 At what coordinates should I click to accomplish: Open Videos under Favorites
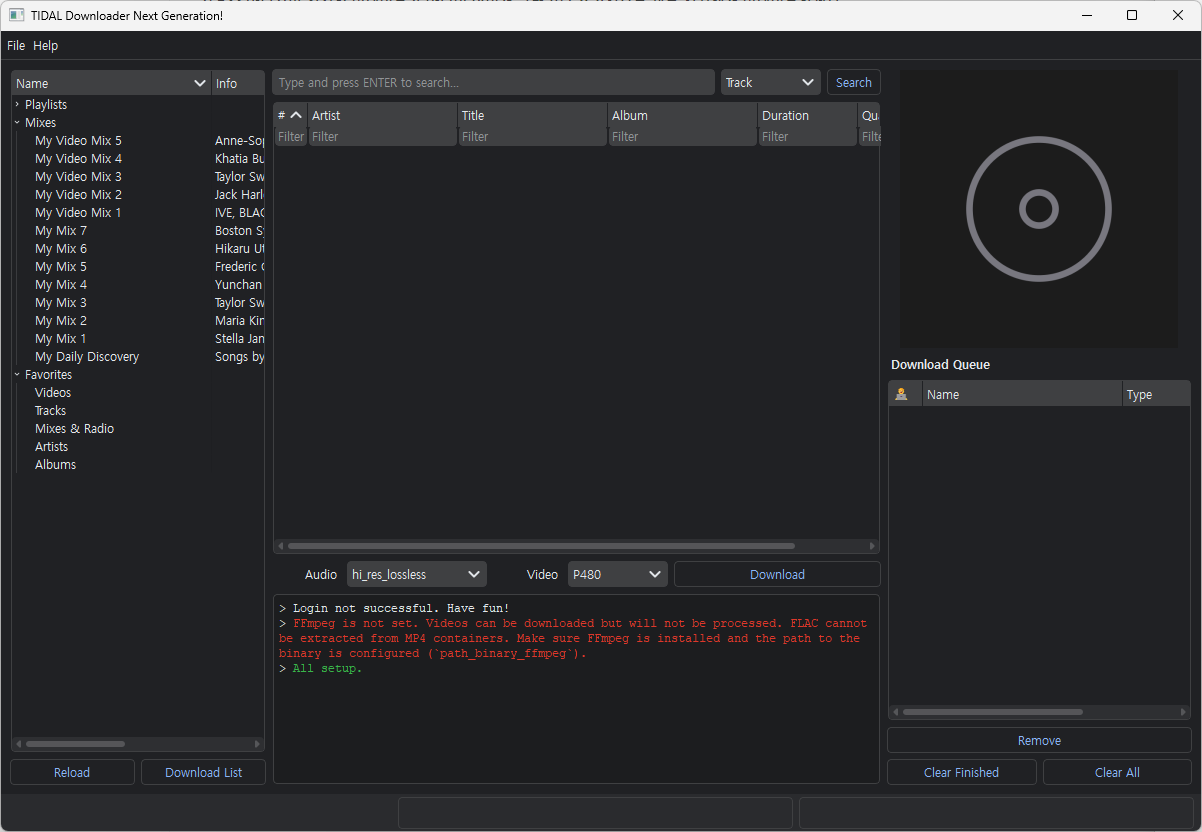(53, 392)
